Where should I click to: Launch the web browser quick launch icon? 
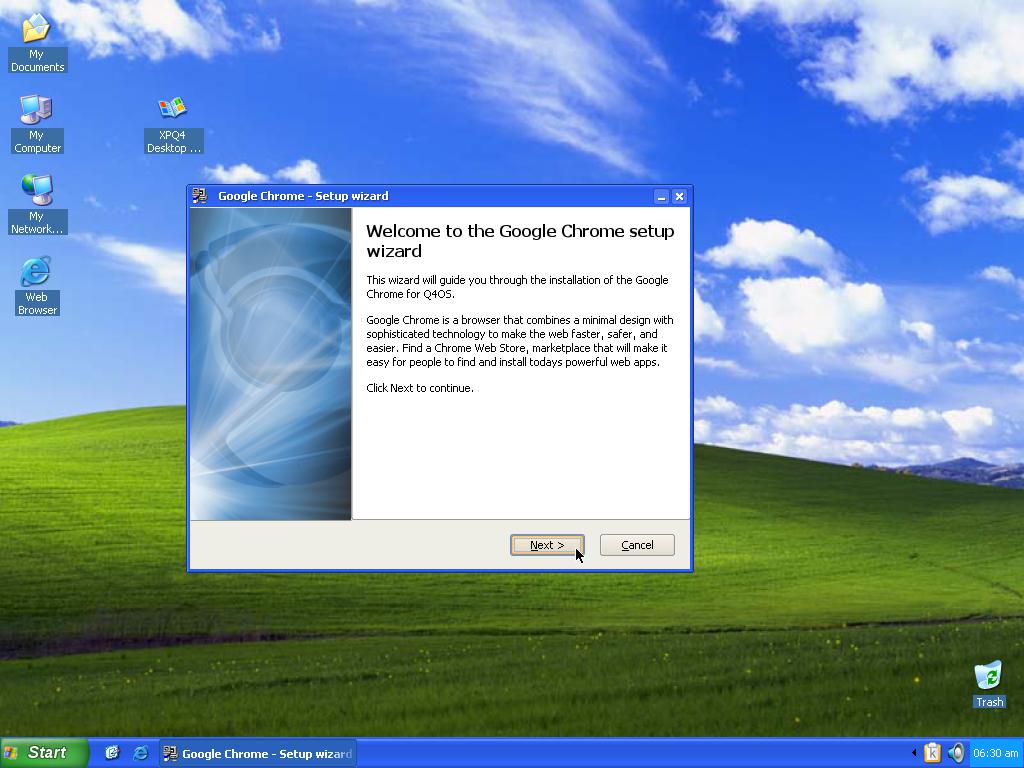pos(140,753)
